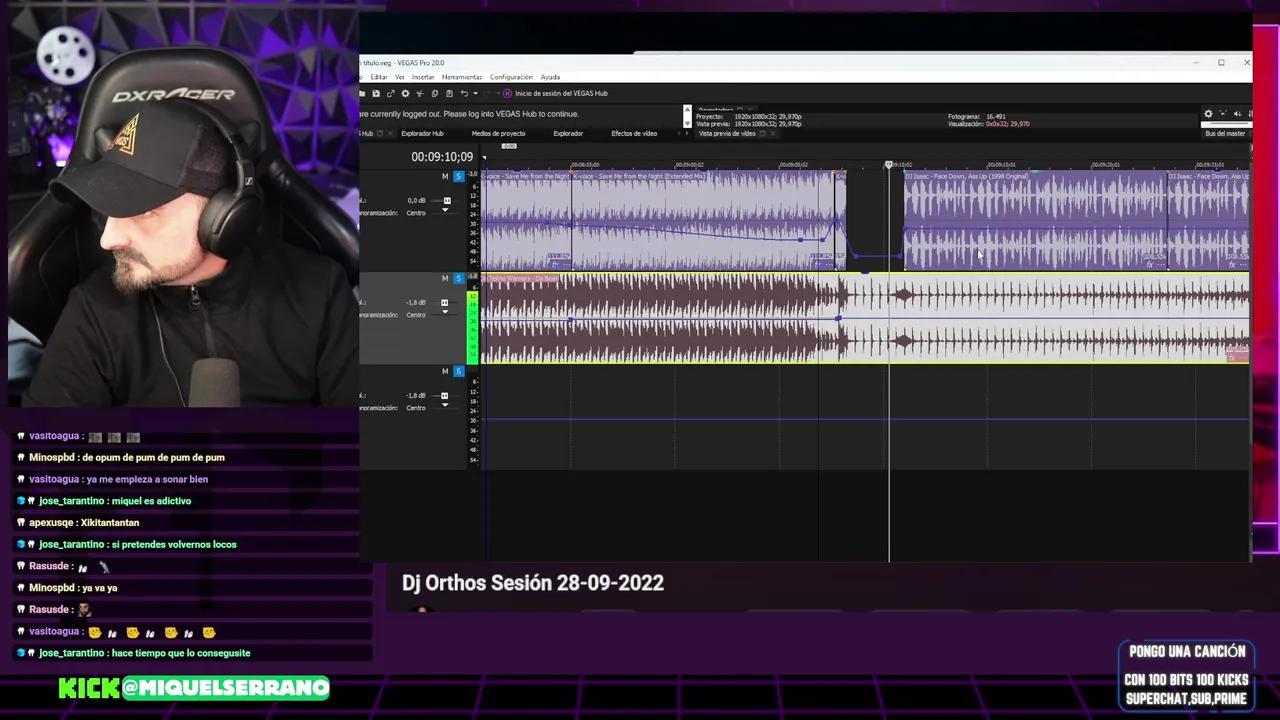The width and height of the screenshot is (1280, 720).
Task: Click the Save project toolbar icon
Action: click(x=376, y=93)
